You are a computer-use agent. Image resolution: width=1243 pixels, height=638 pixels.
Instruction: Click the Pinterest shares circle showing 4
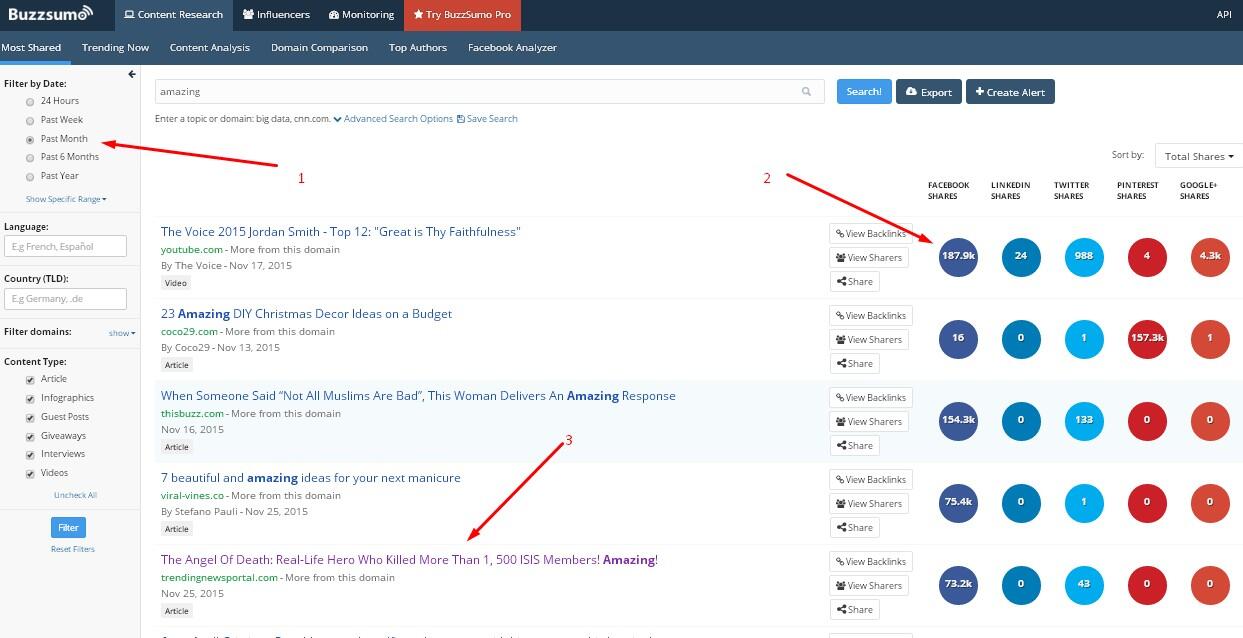(1147, 257)
